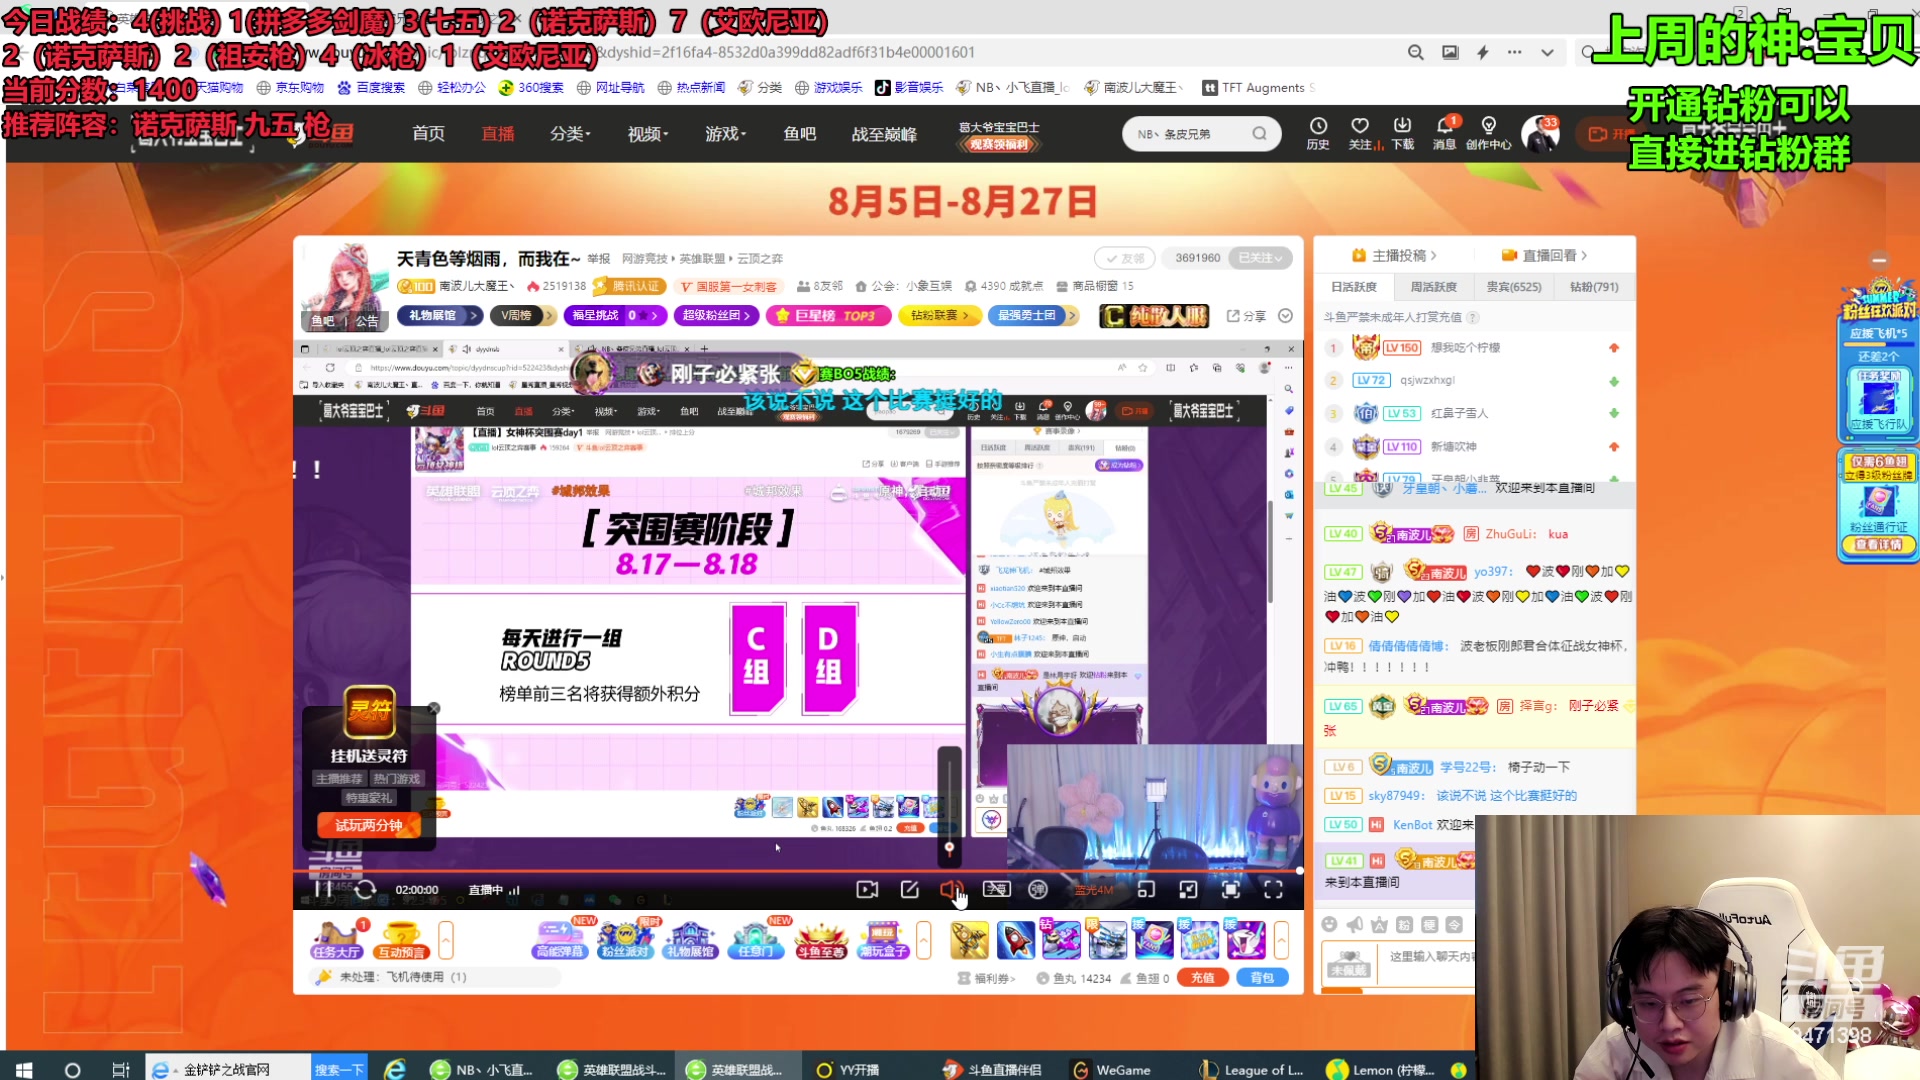Open the 任意门 feature
The image size is (1920, 1080).
757,940
